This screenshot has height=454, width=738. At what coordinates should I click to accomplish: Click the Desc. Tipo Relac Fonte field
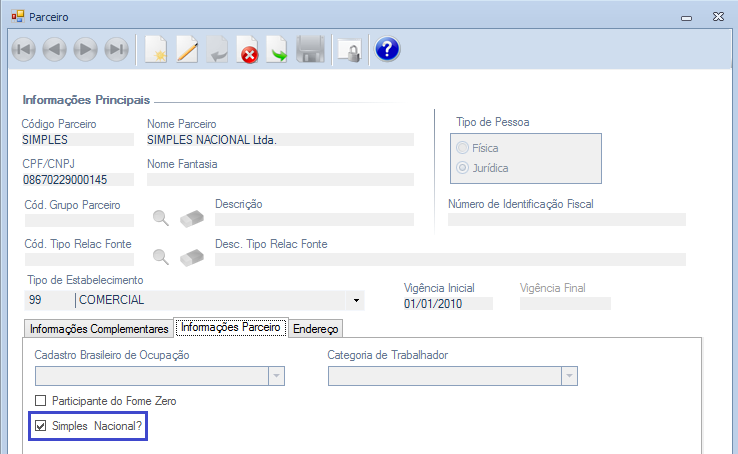pyautogui.click(x=450, y=260)
